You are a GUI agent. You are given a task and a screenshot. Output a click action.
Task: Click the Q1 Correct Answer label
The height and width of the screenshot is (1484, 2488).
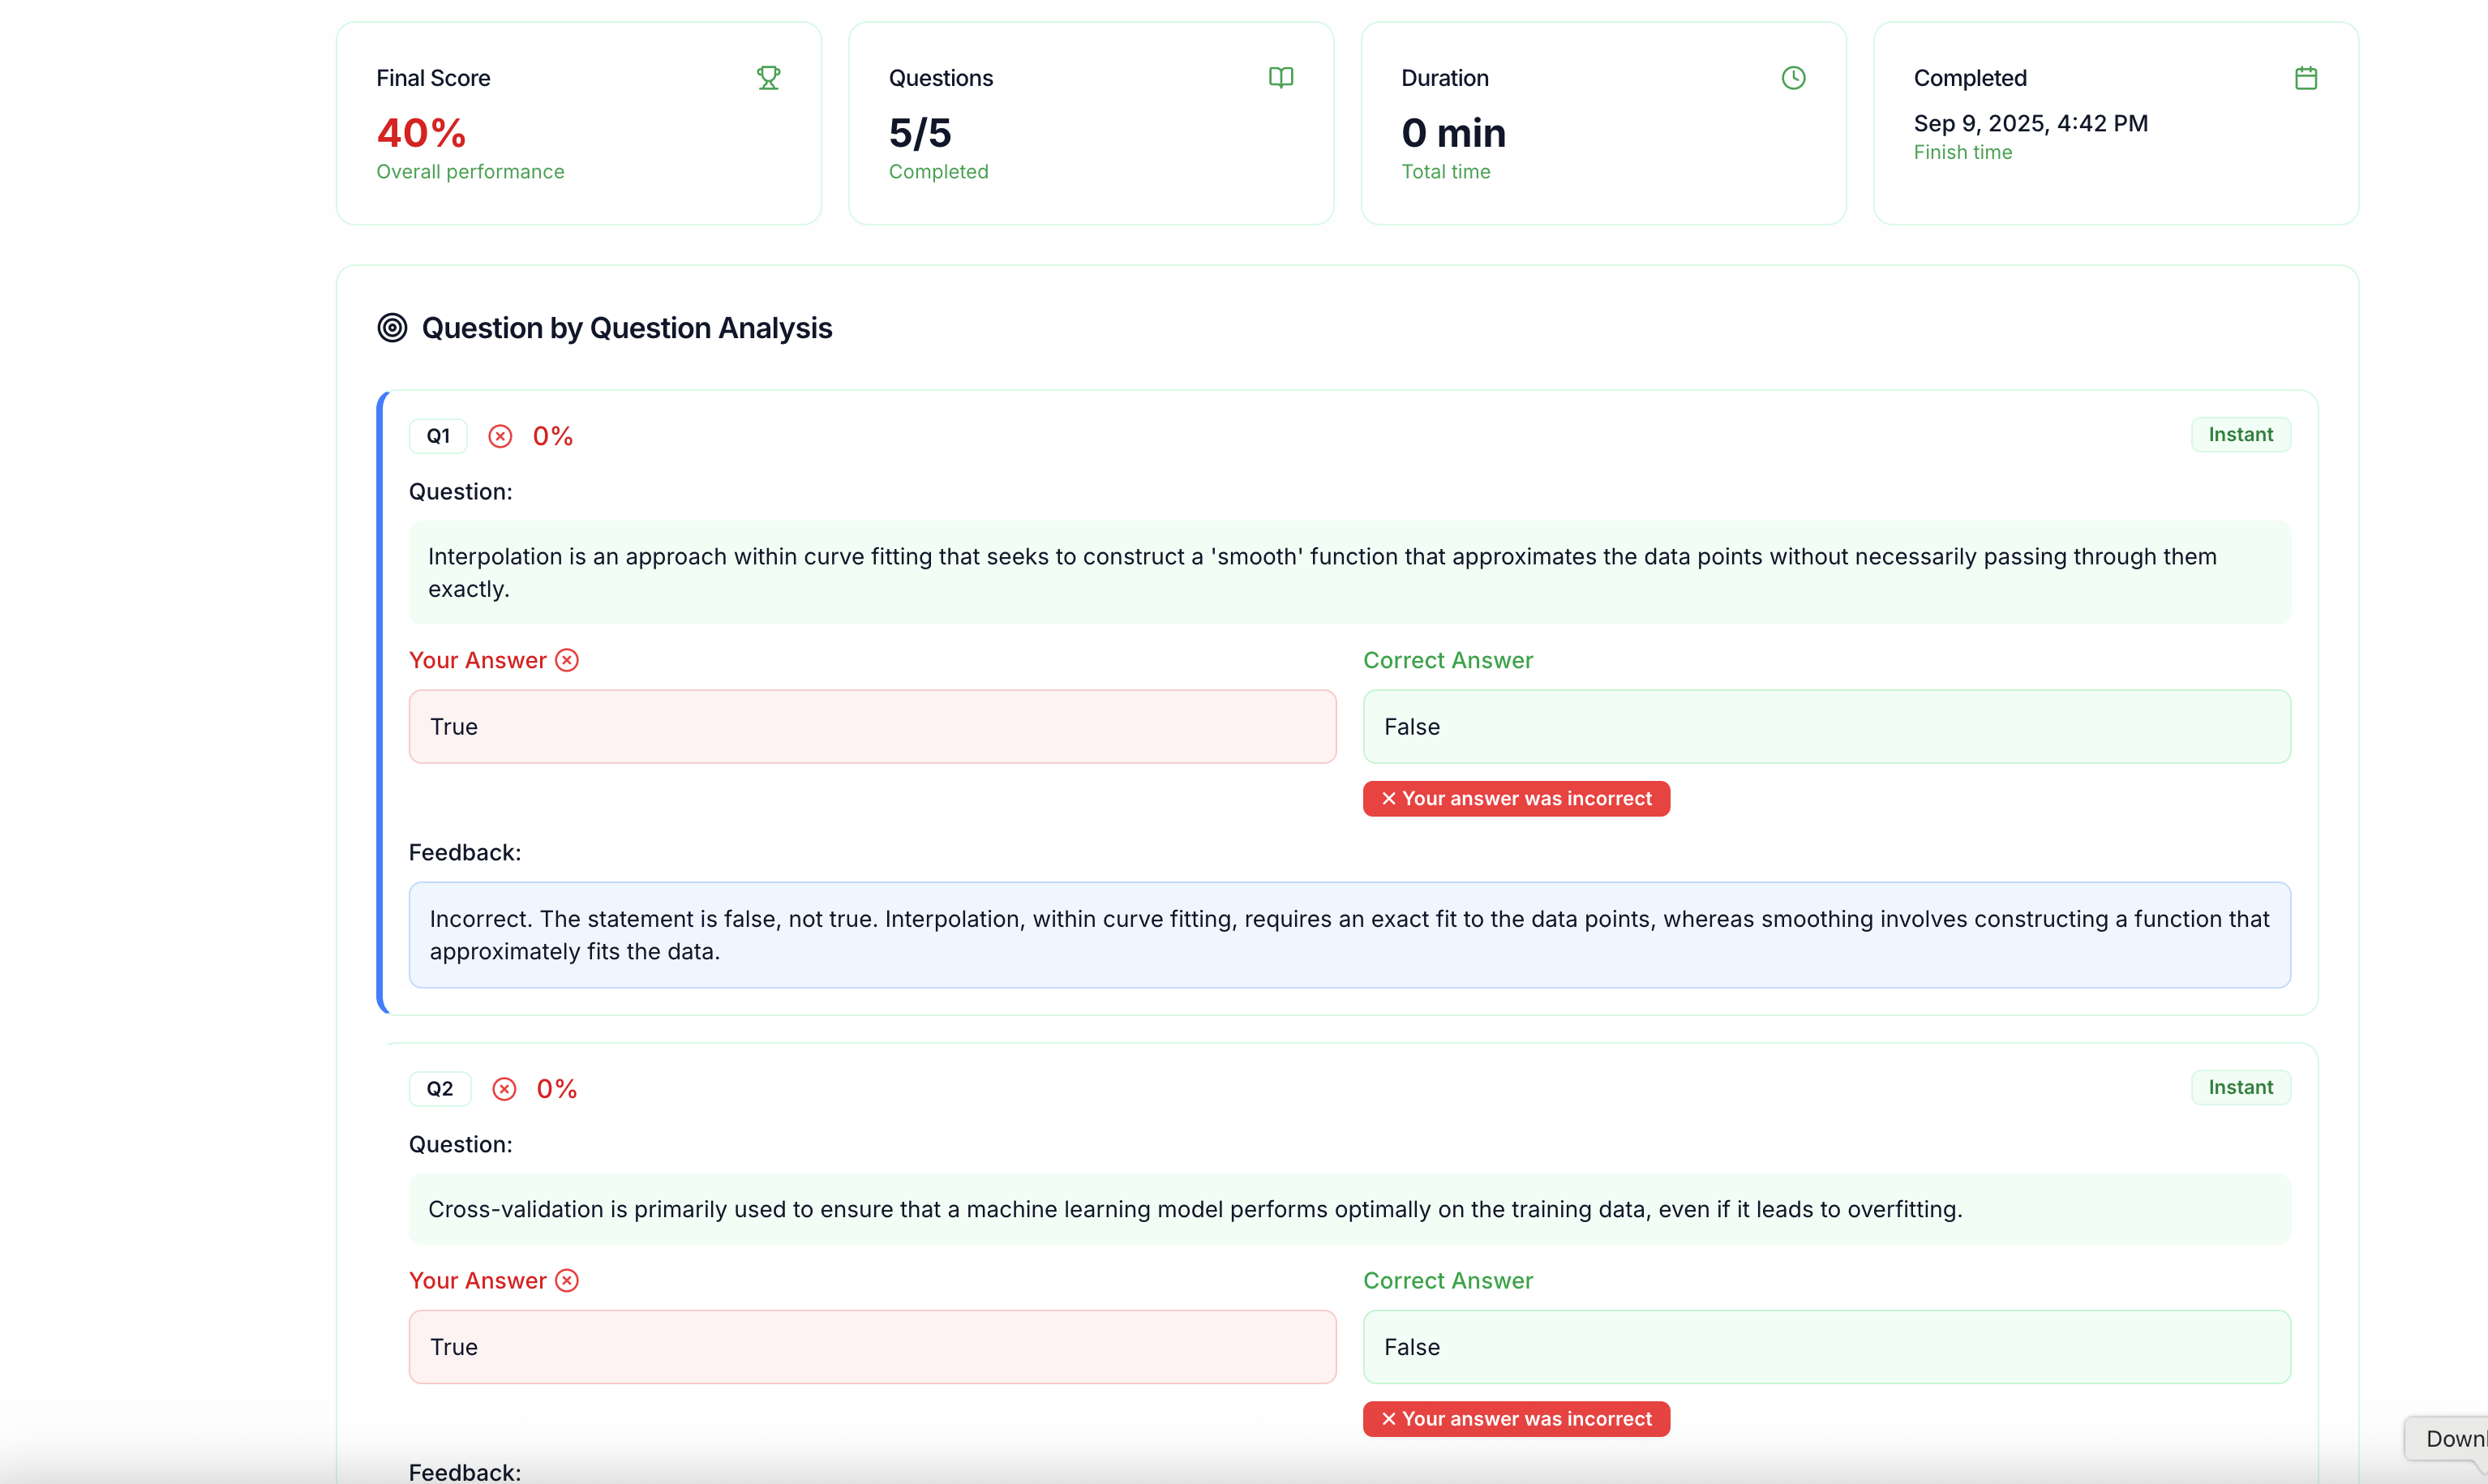1447,660
